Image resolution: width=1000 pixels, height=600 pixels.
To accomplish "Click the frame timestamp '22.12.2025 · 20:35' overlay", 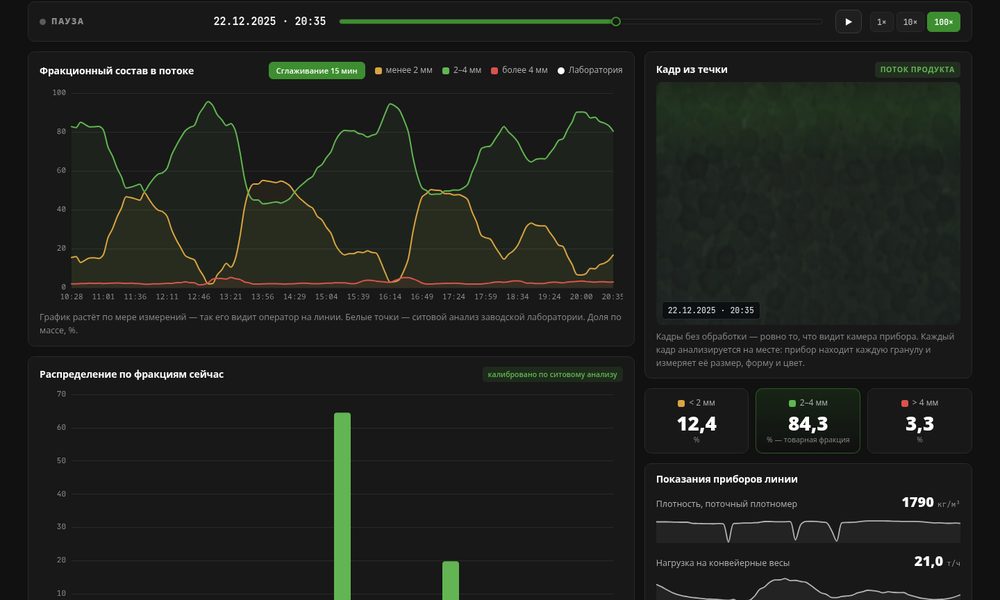I will click(x=710, y=311).
